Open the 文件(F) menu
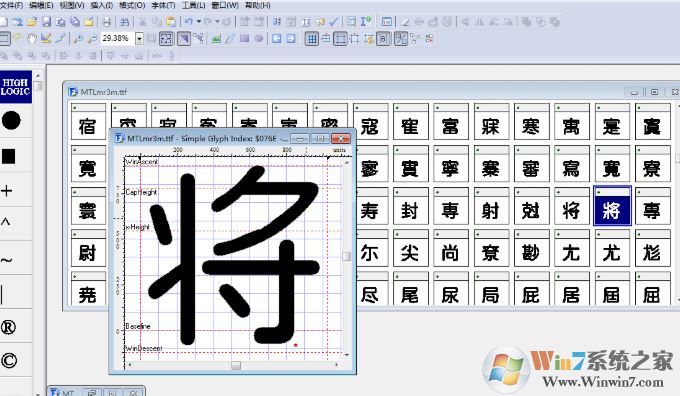This screenshot has height=396, width=680. 11,6
